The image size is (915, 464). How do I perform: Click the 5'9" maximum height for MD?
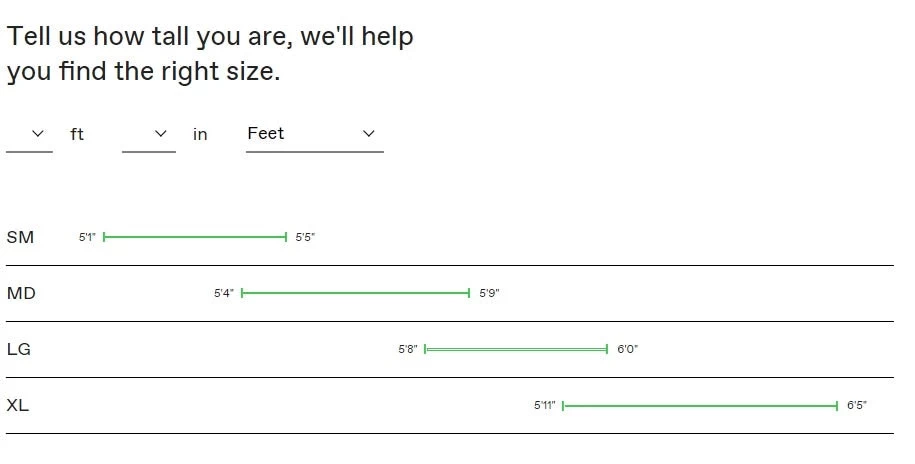click(489, 293)
